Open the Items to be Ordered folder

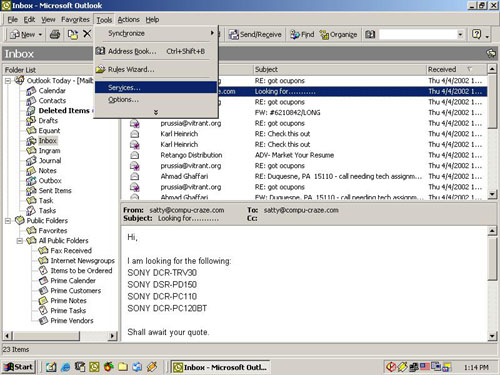(81, 271)
